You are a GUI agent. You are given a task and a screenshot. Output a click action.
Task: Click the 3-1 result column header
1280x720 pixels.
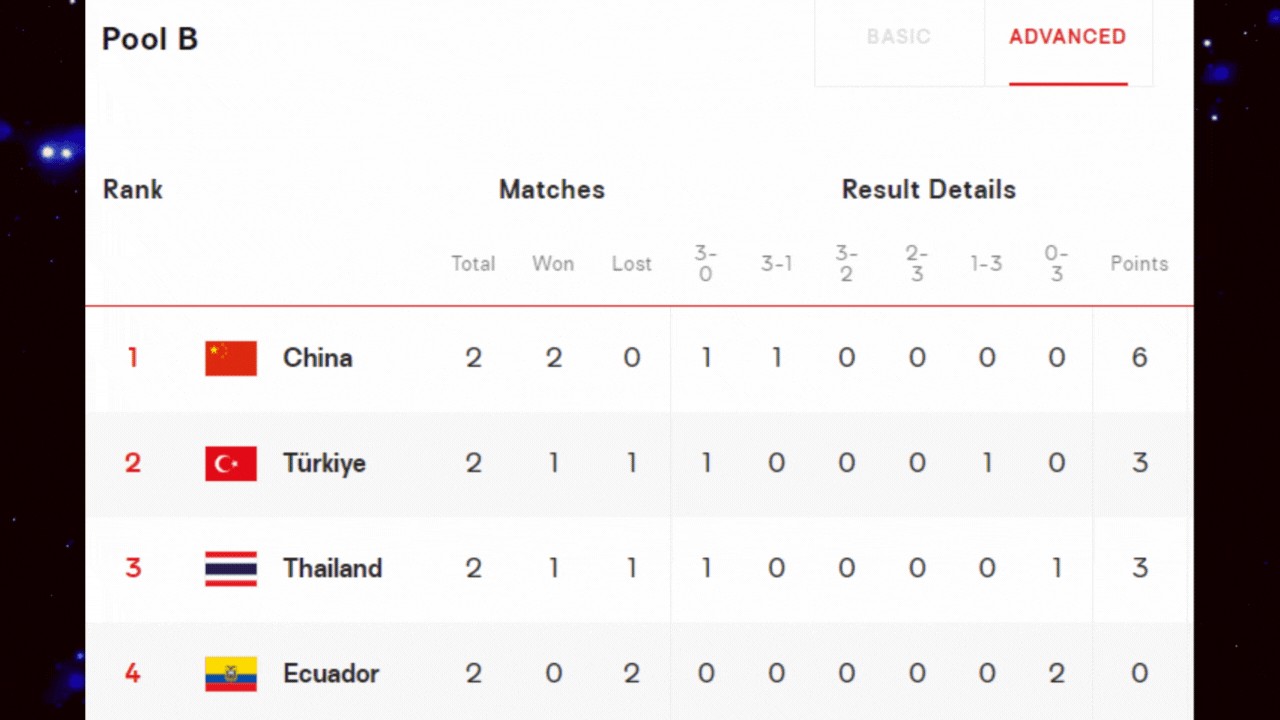tap(777, 264)
